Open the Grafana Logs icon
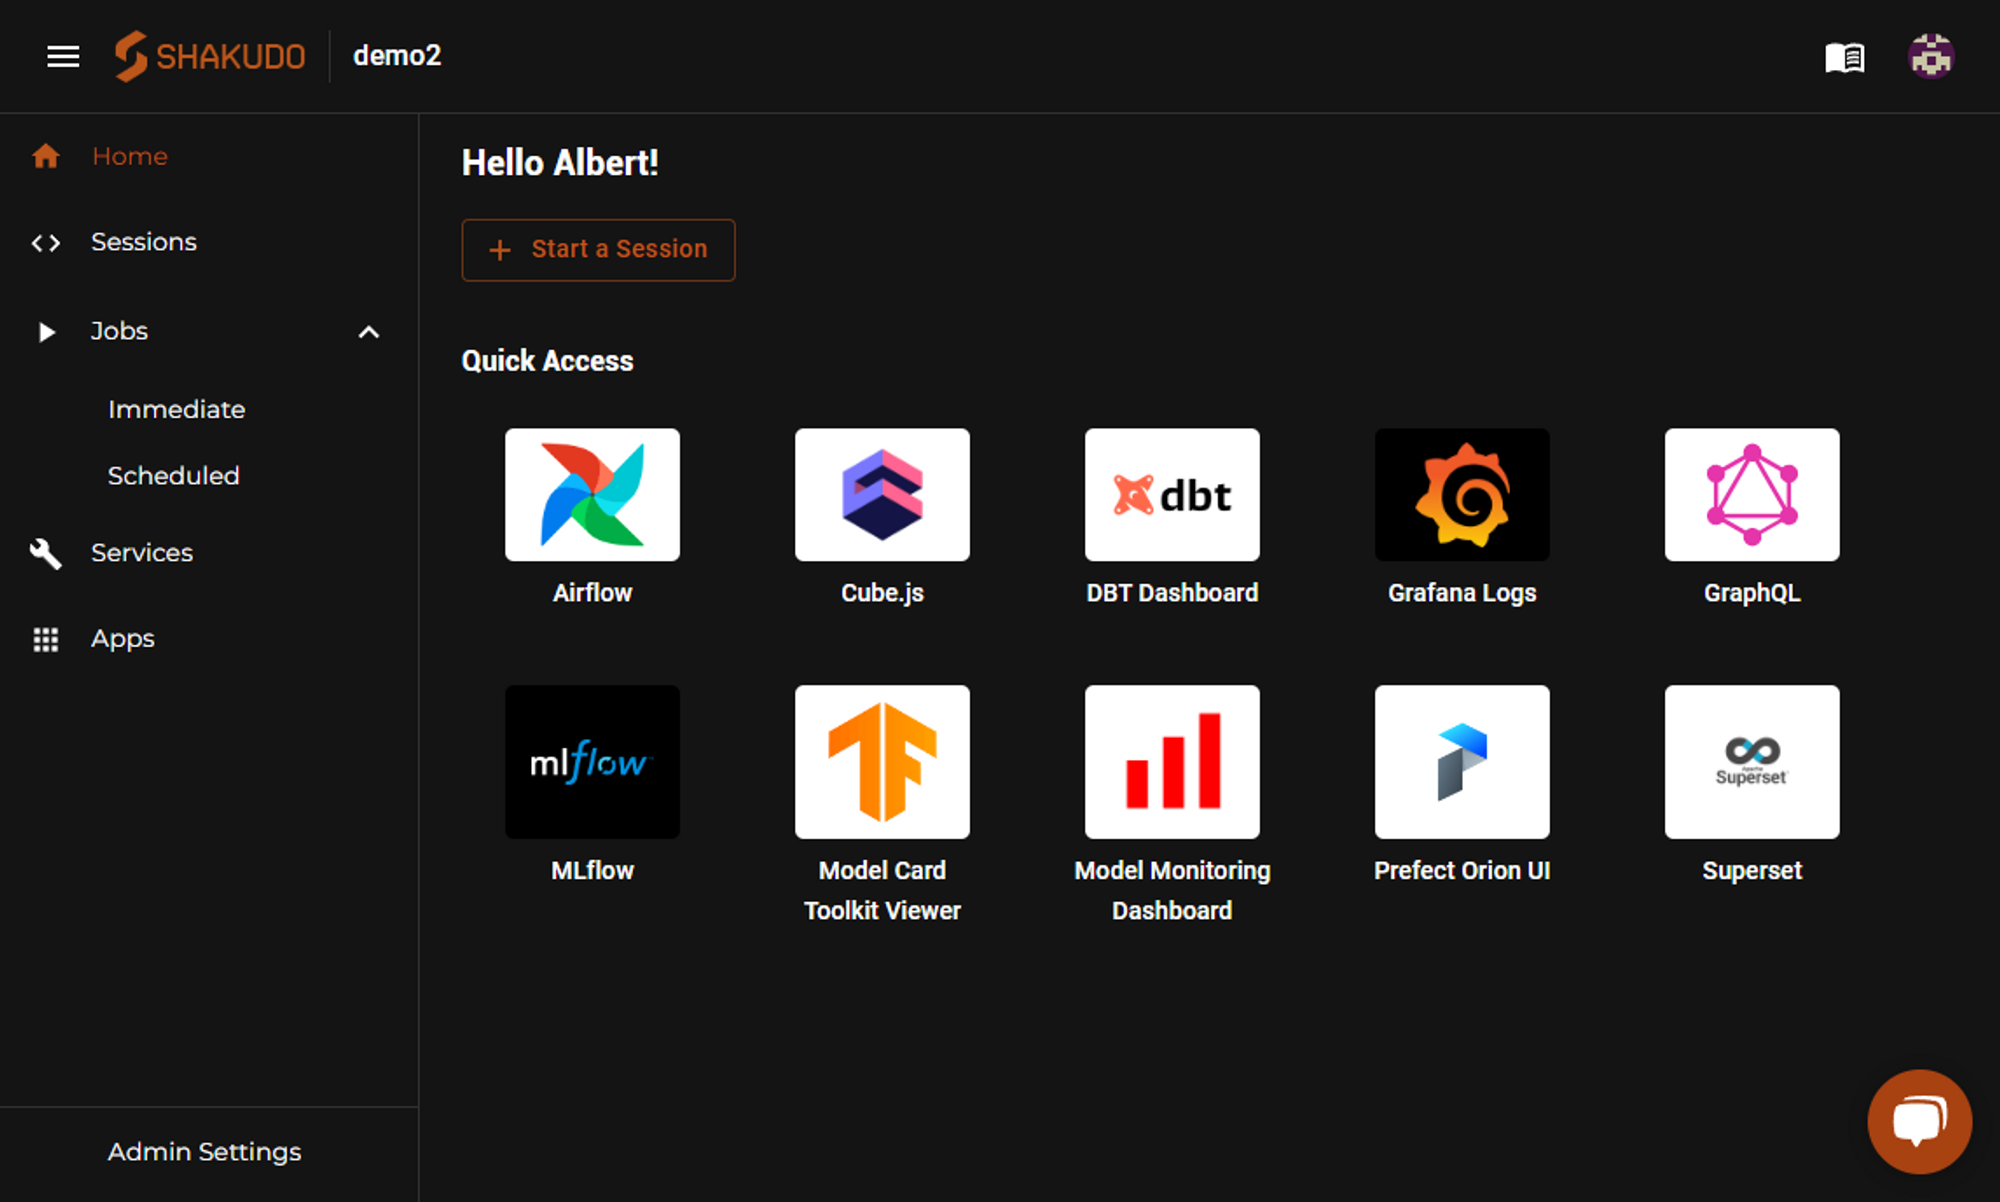Screen dimensions: 2000x1202 coord(1462,495)
